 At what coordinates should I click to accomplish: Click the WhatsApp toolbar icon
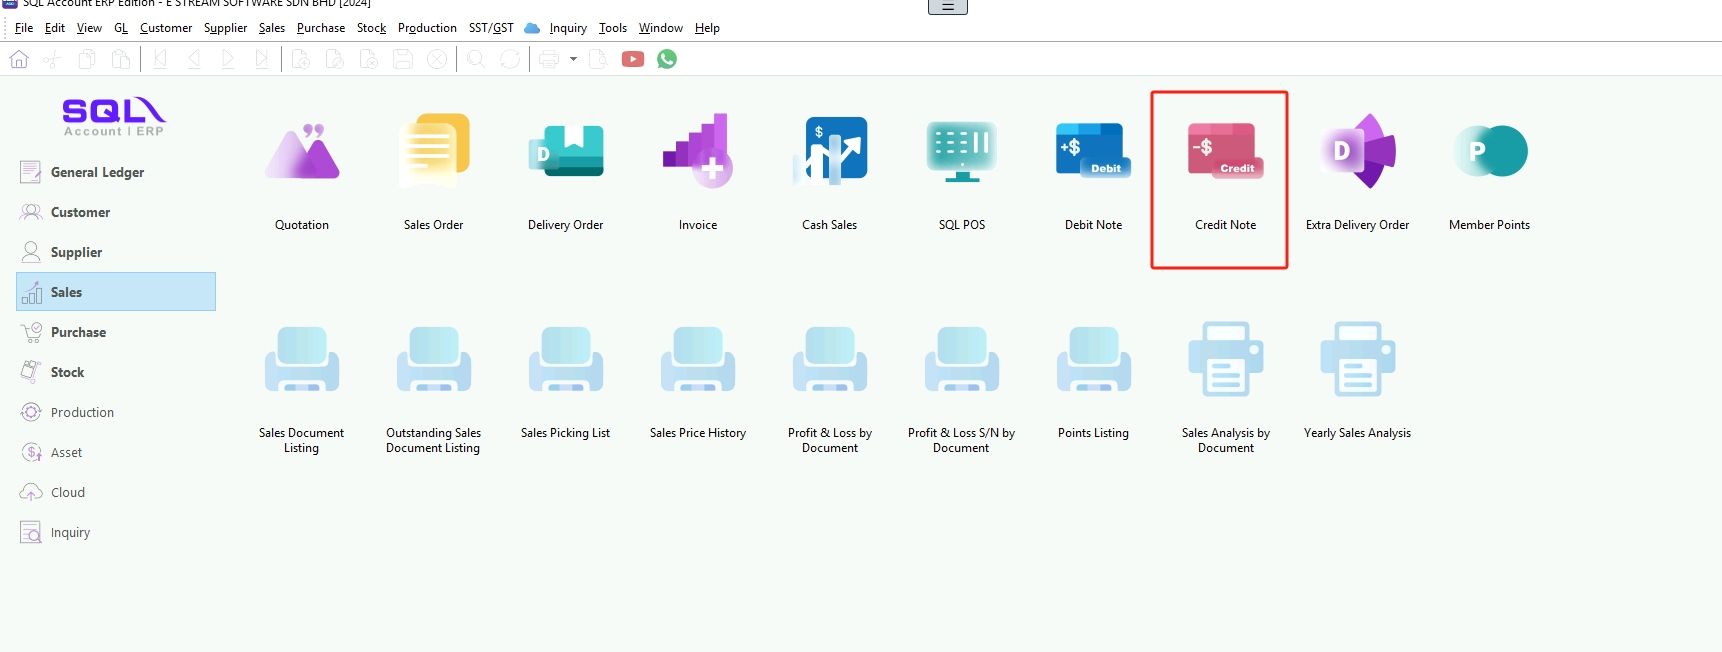(x=667, y=60)
